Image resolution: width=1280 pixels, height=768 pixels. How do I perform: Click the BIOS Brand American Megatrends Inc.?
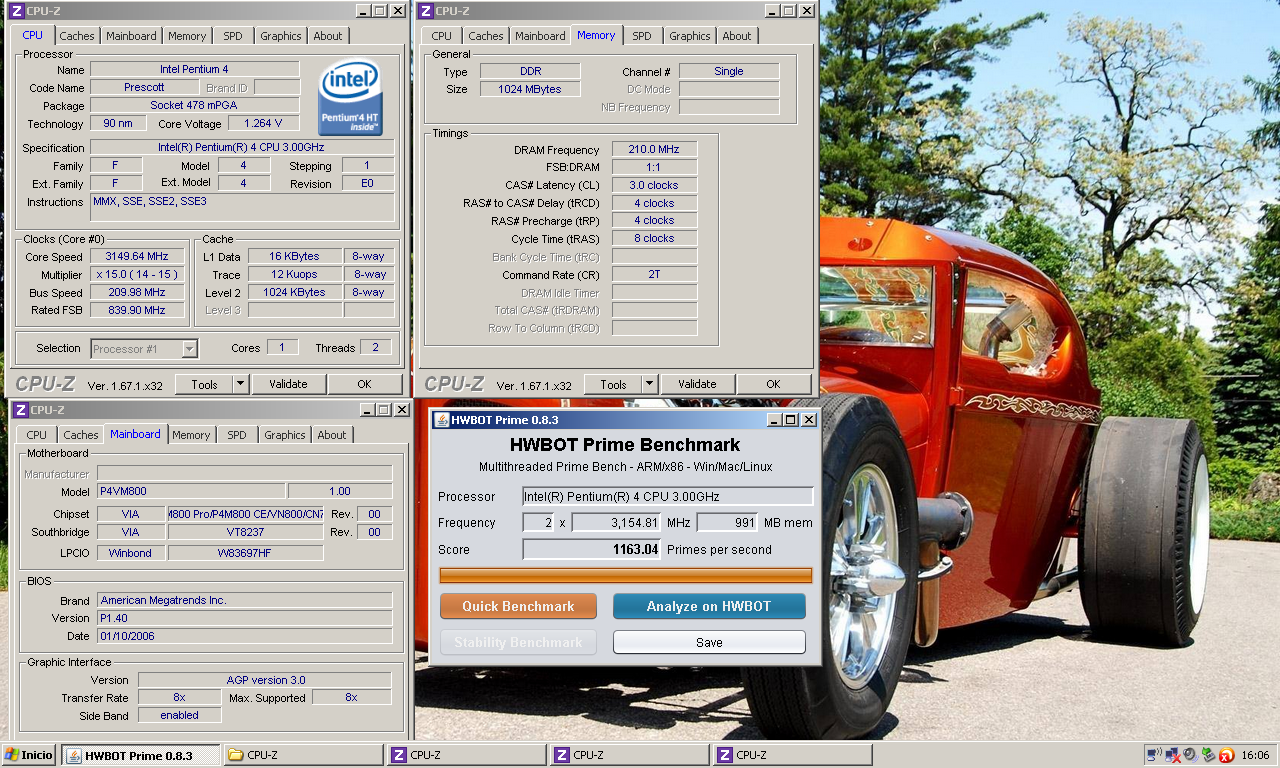pos(245,600)
